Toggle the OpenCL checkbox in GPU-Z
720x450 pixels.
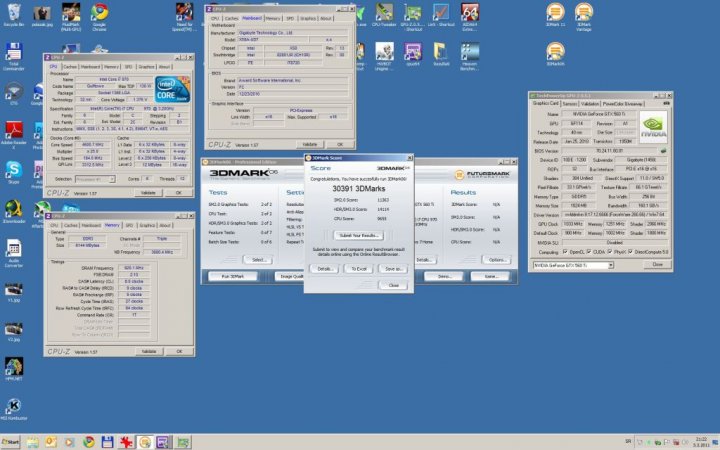tap(565, 252)
